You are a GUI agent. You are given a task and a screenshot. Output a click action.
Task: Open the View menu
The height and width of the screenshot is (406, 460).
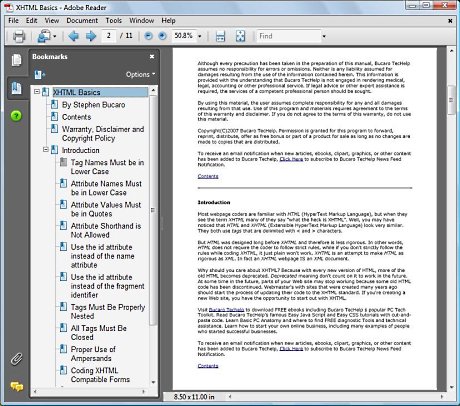click(52, 21)
